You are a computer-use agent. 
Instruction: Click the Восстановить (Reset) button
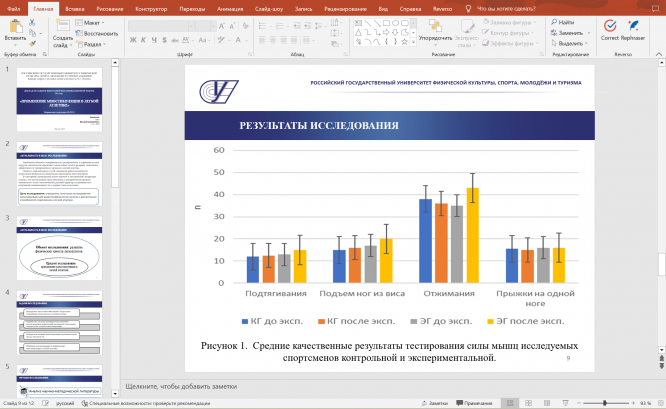(98, 33)
